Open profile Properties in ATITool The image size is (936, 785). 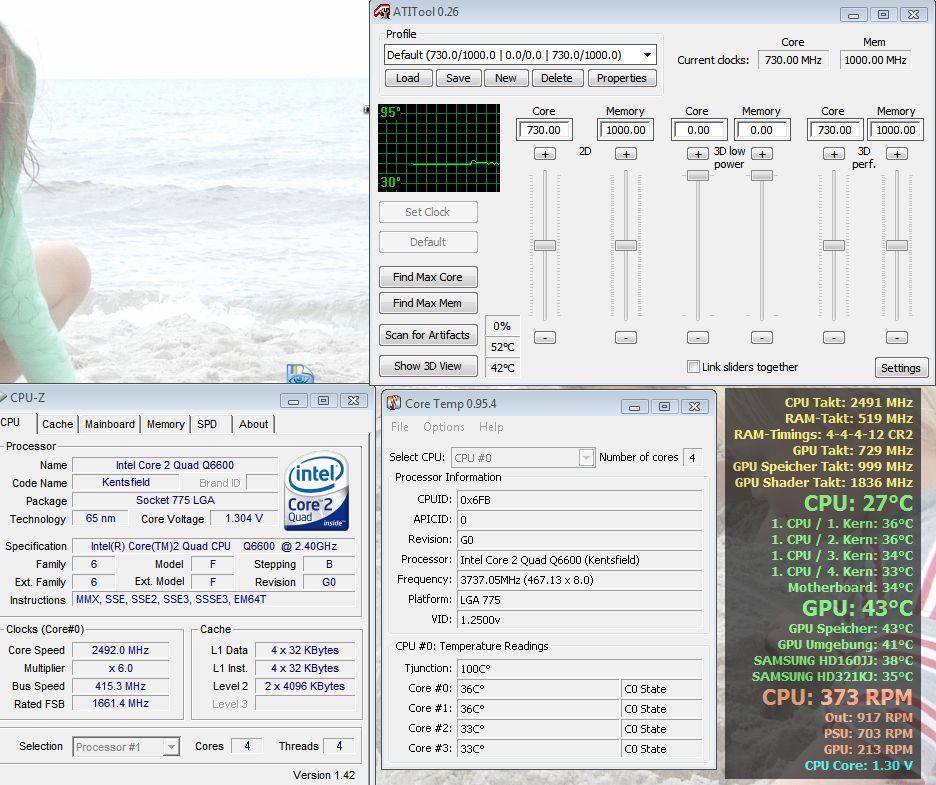pos(621,78)
